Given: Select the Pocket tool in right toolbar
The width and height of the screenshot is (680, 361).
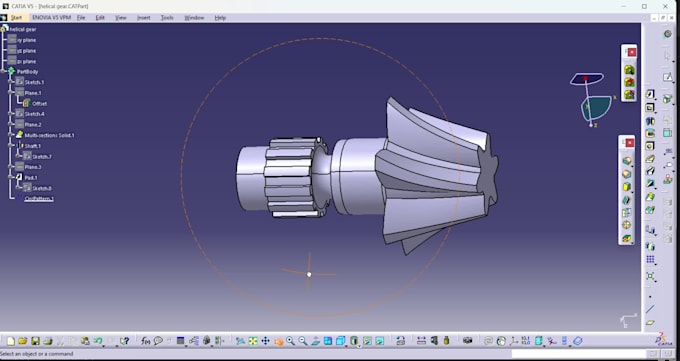Looking at the screenshot, I should [x=650, y=107].
